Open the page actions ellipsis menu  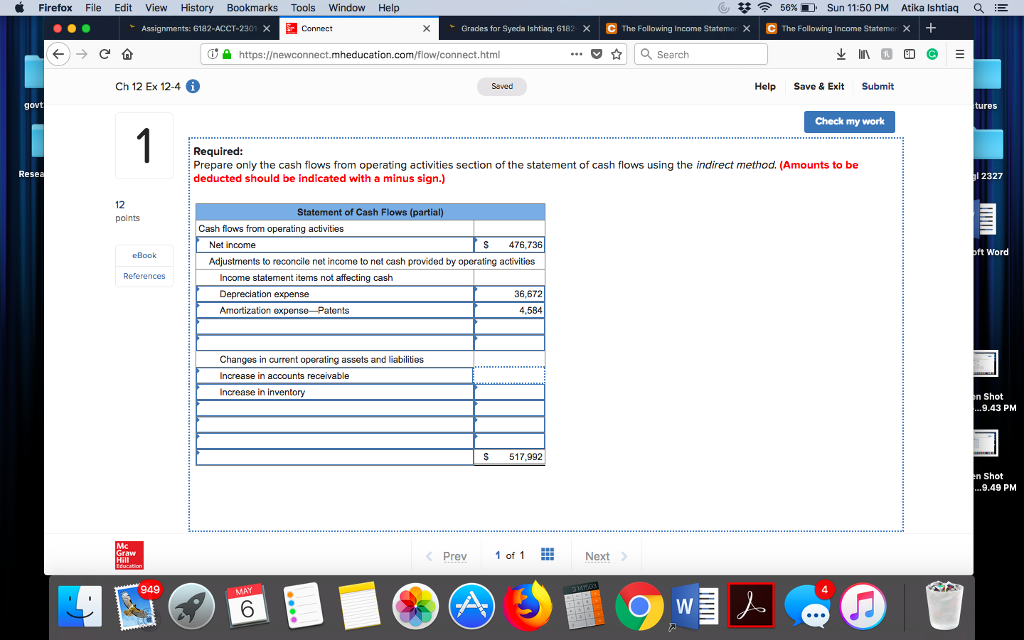click(578, 55)
